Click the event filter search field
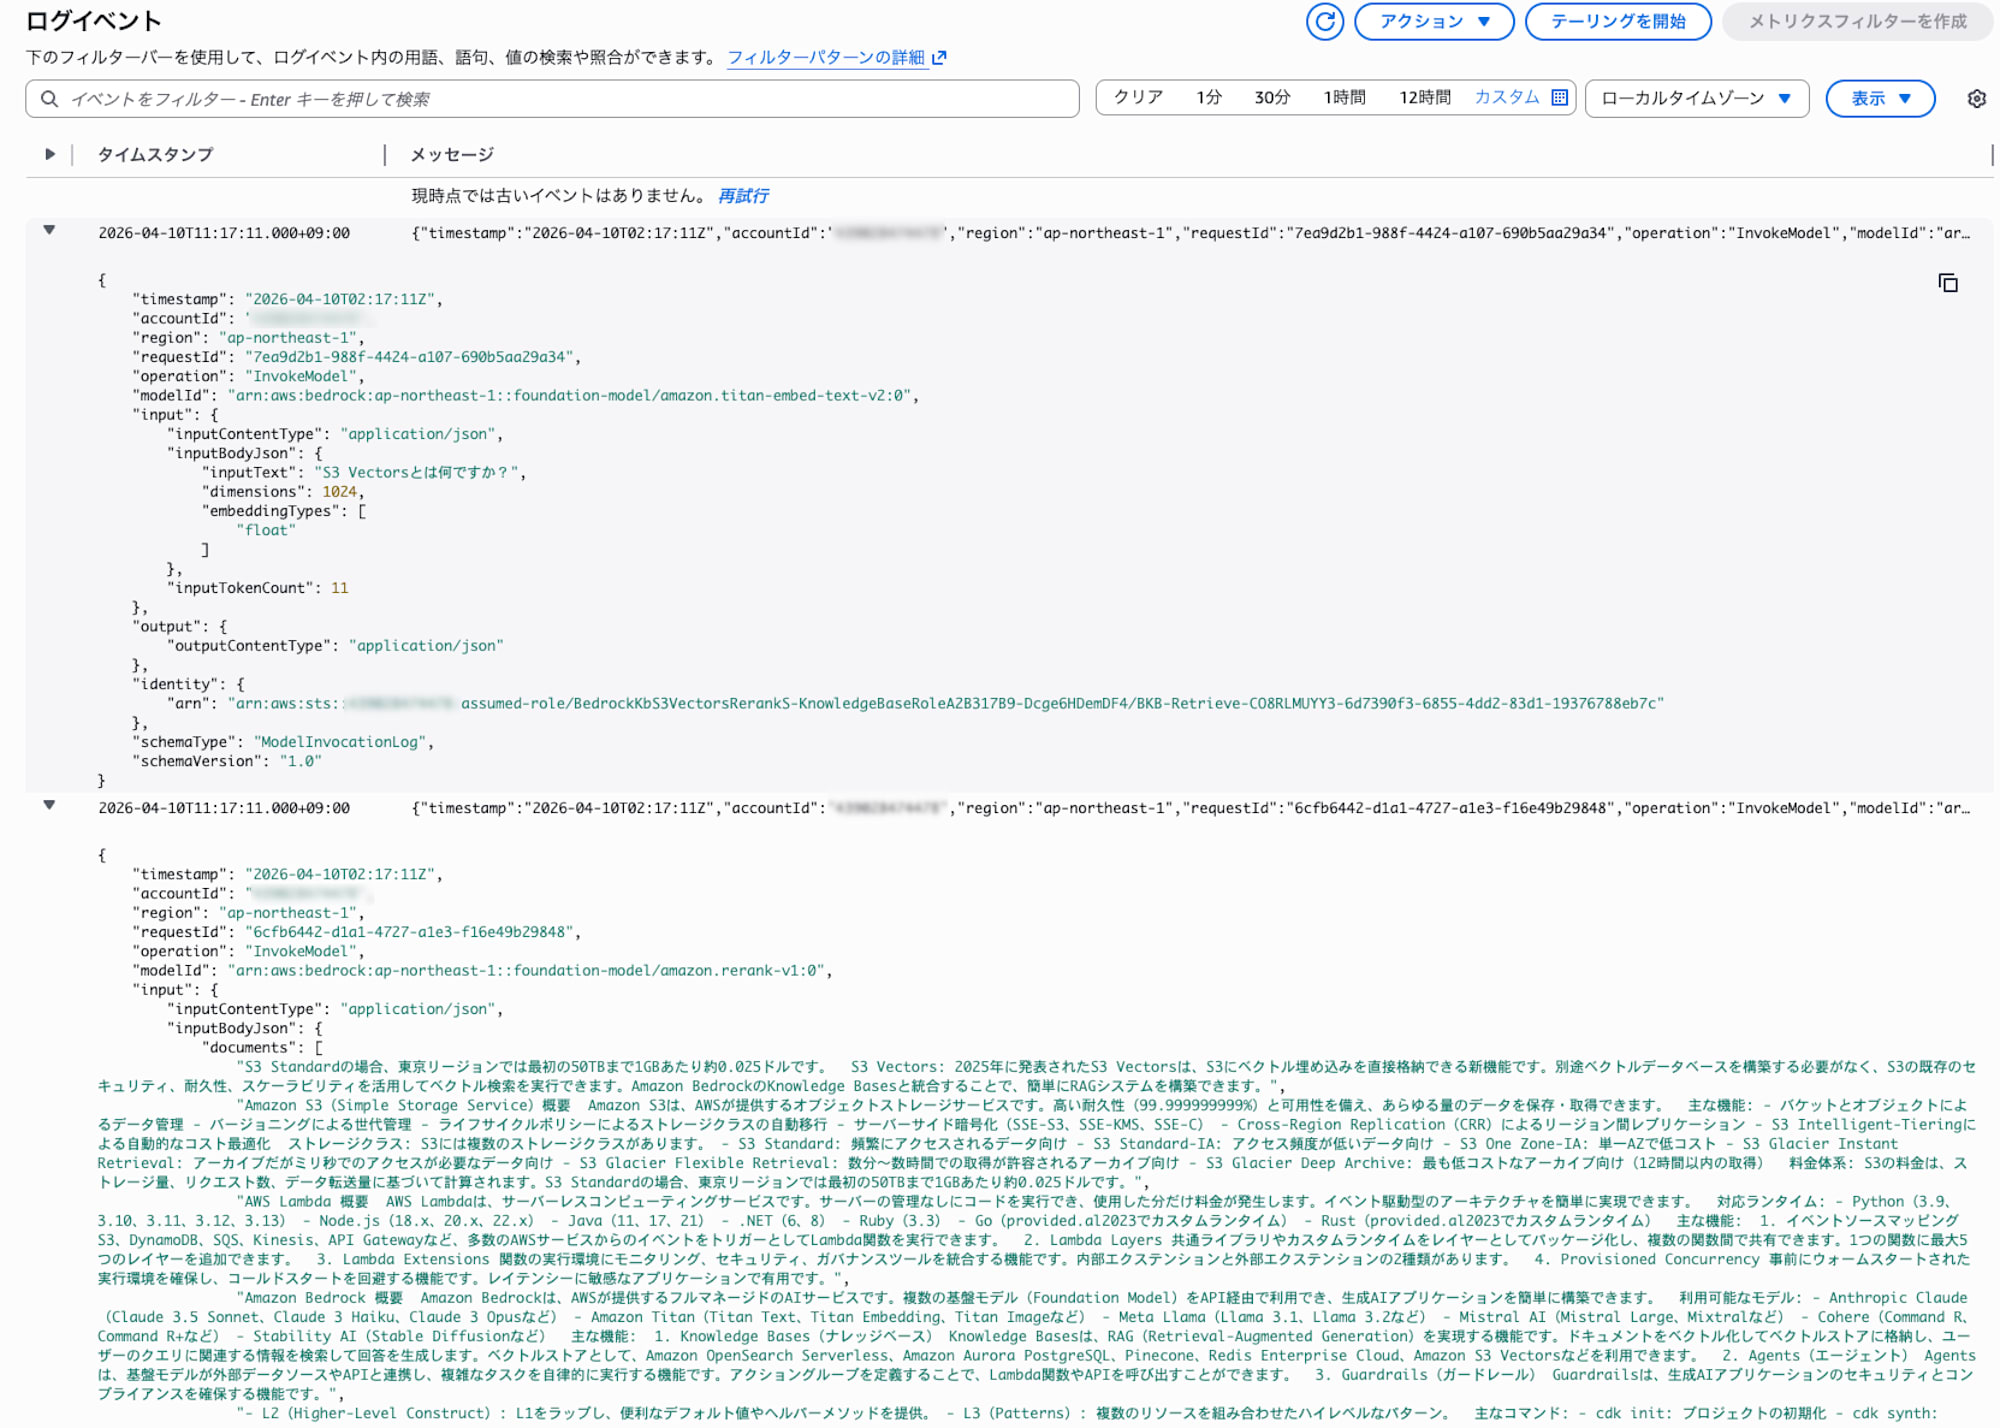This screenshot has height=1428, width=2000. pos(560,99)
